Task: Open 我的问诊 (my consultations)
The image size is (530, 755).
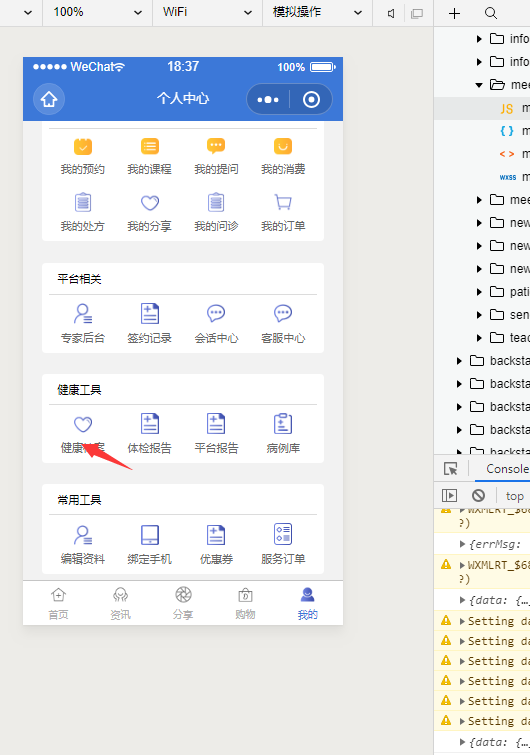Action: (216, 213)
